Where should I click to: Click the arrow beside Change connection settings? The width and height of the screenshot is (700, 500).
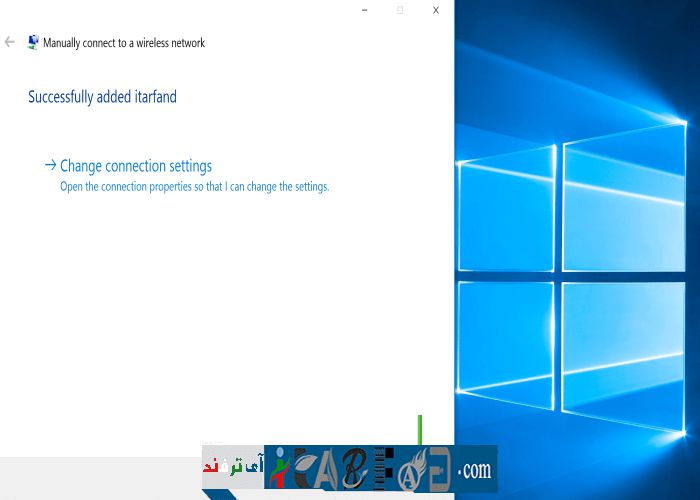pyautogui.click(x=50, y=166)
